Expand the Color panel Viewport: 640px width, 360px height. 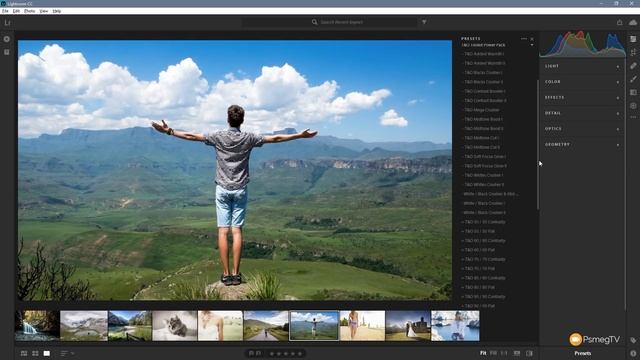pyautogui.click(x=582, y=82)
